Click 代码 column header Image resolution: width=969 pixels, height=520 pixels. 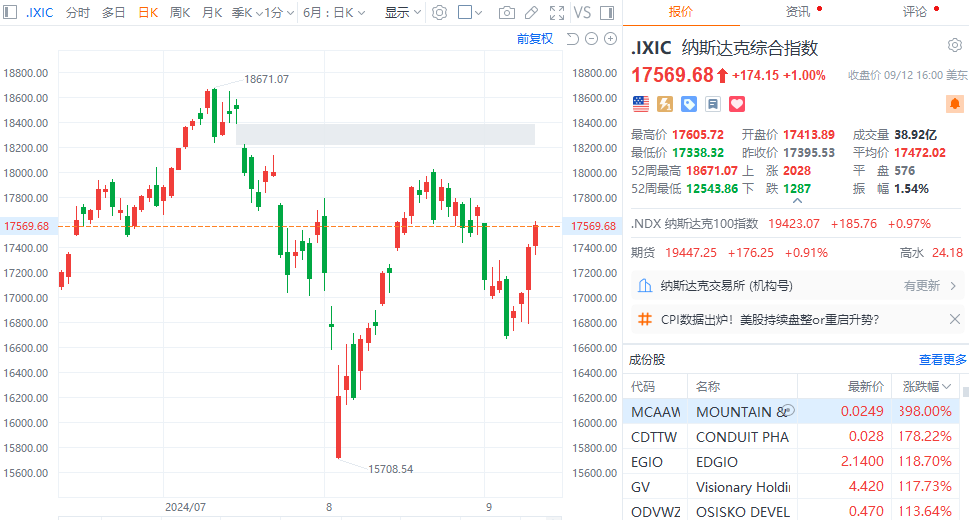coord(643,386)
